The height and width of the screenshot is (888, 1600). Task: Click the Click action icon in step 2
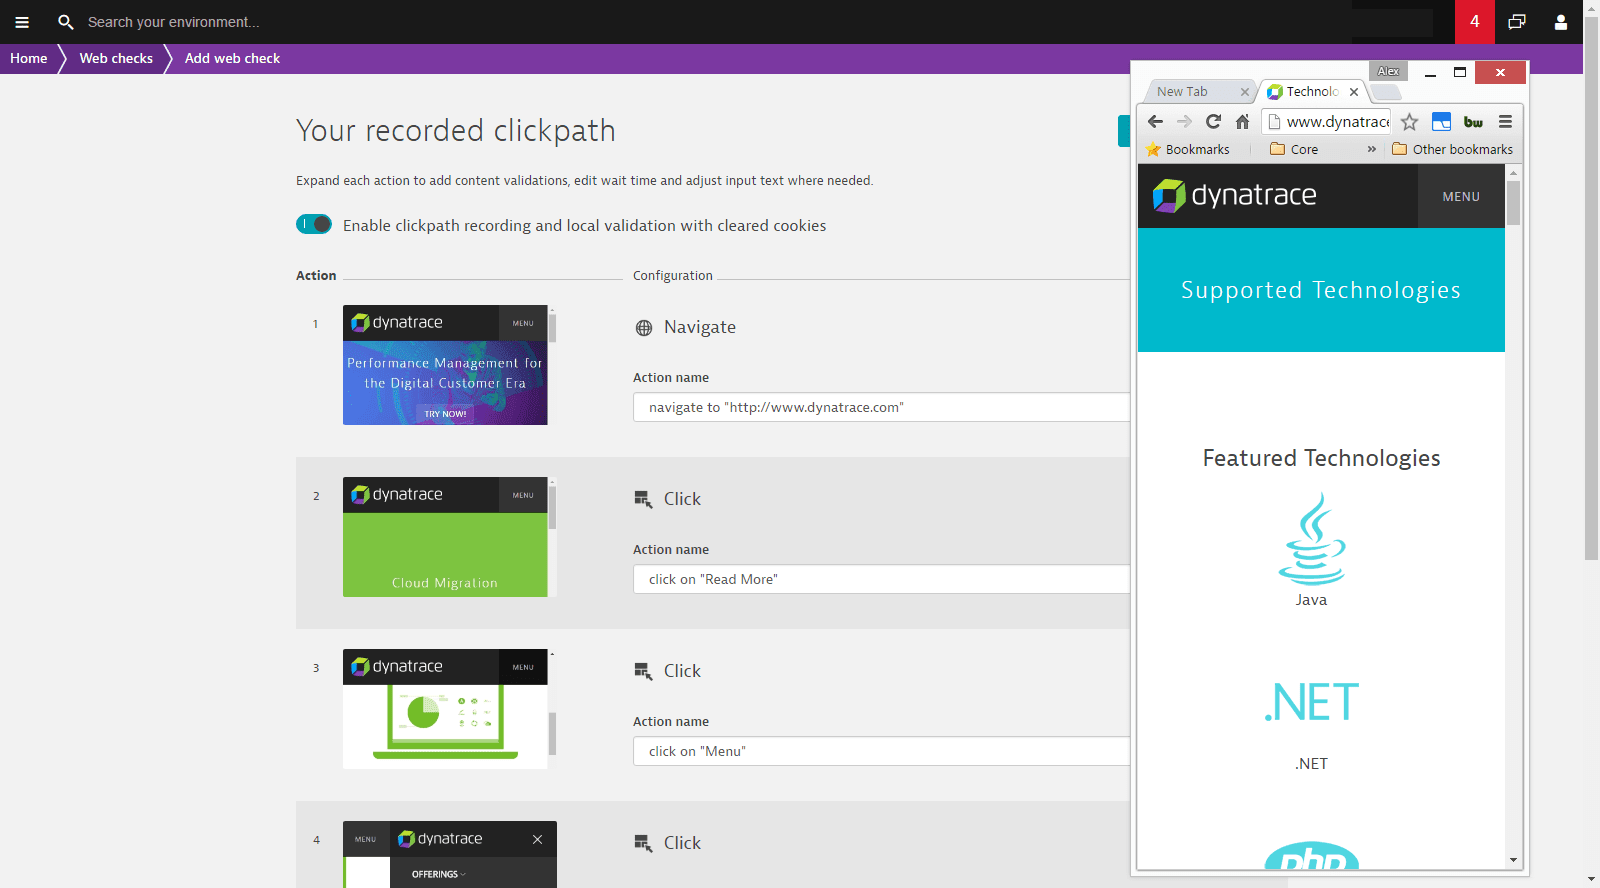(643, 499)
